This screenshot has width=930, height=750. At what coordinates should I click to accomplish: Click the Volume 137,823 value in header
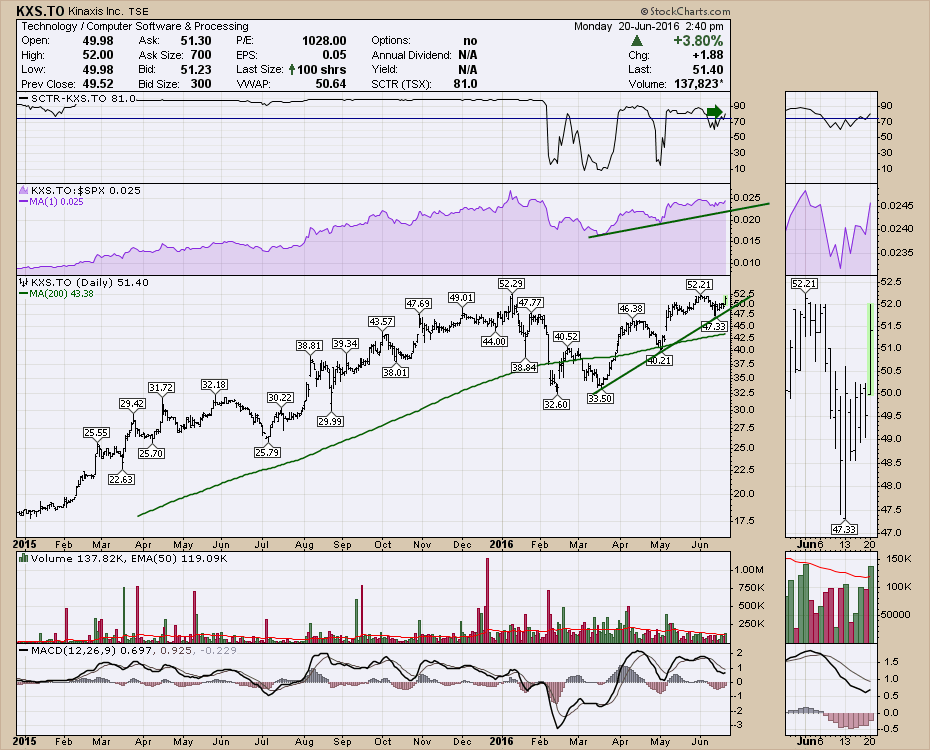click(699, 84)
